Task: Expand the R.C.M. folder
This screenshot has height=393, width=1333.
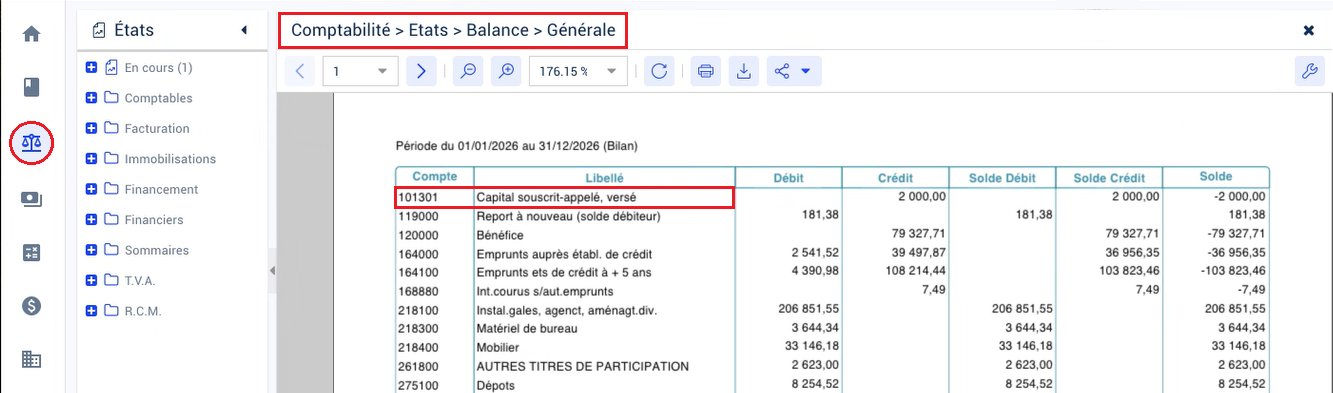Action: [x=92, y=311]
